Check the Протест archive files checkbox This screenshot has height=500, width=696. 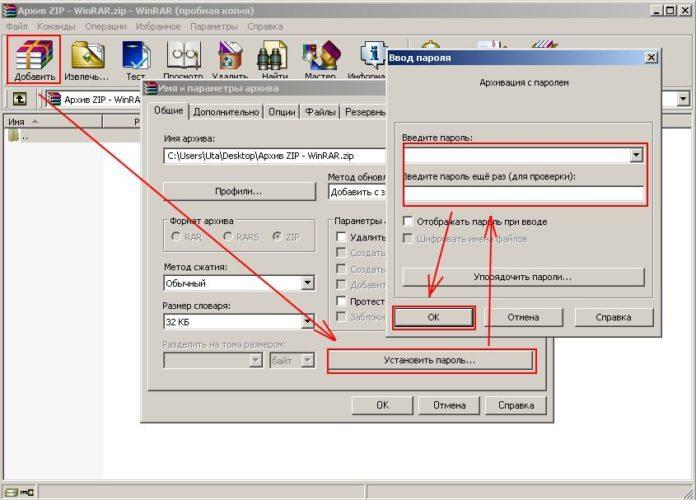[341, 301]
